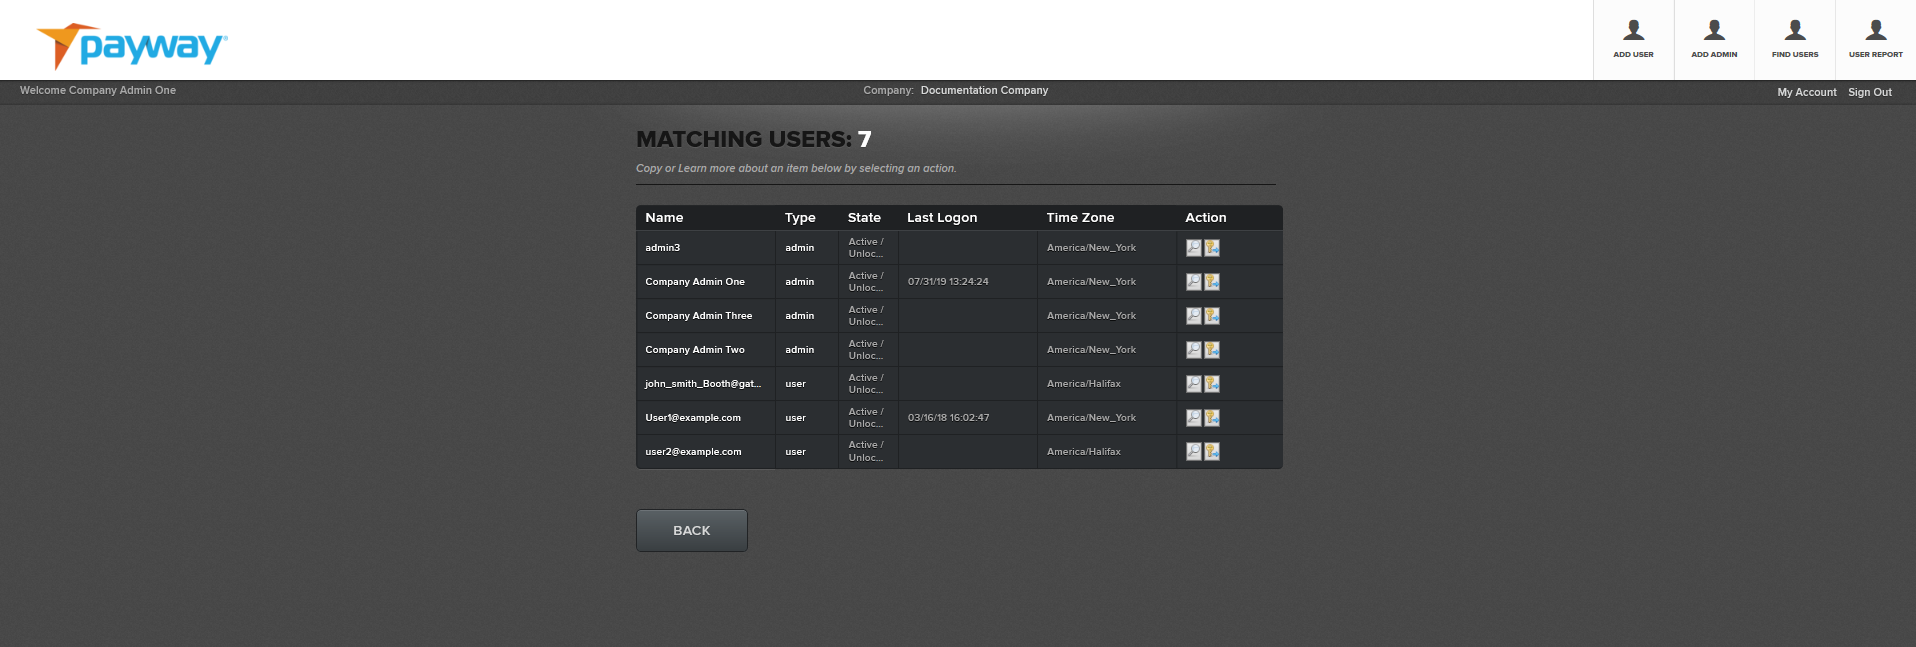Viewport: 1916px width, 647px height.
Task: Click the key copy icon for admin3
Action: [x=1212, y=248]
